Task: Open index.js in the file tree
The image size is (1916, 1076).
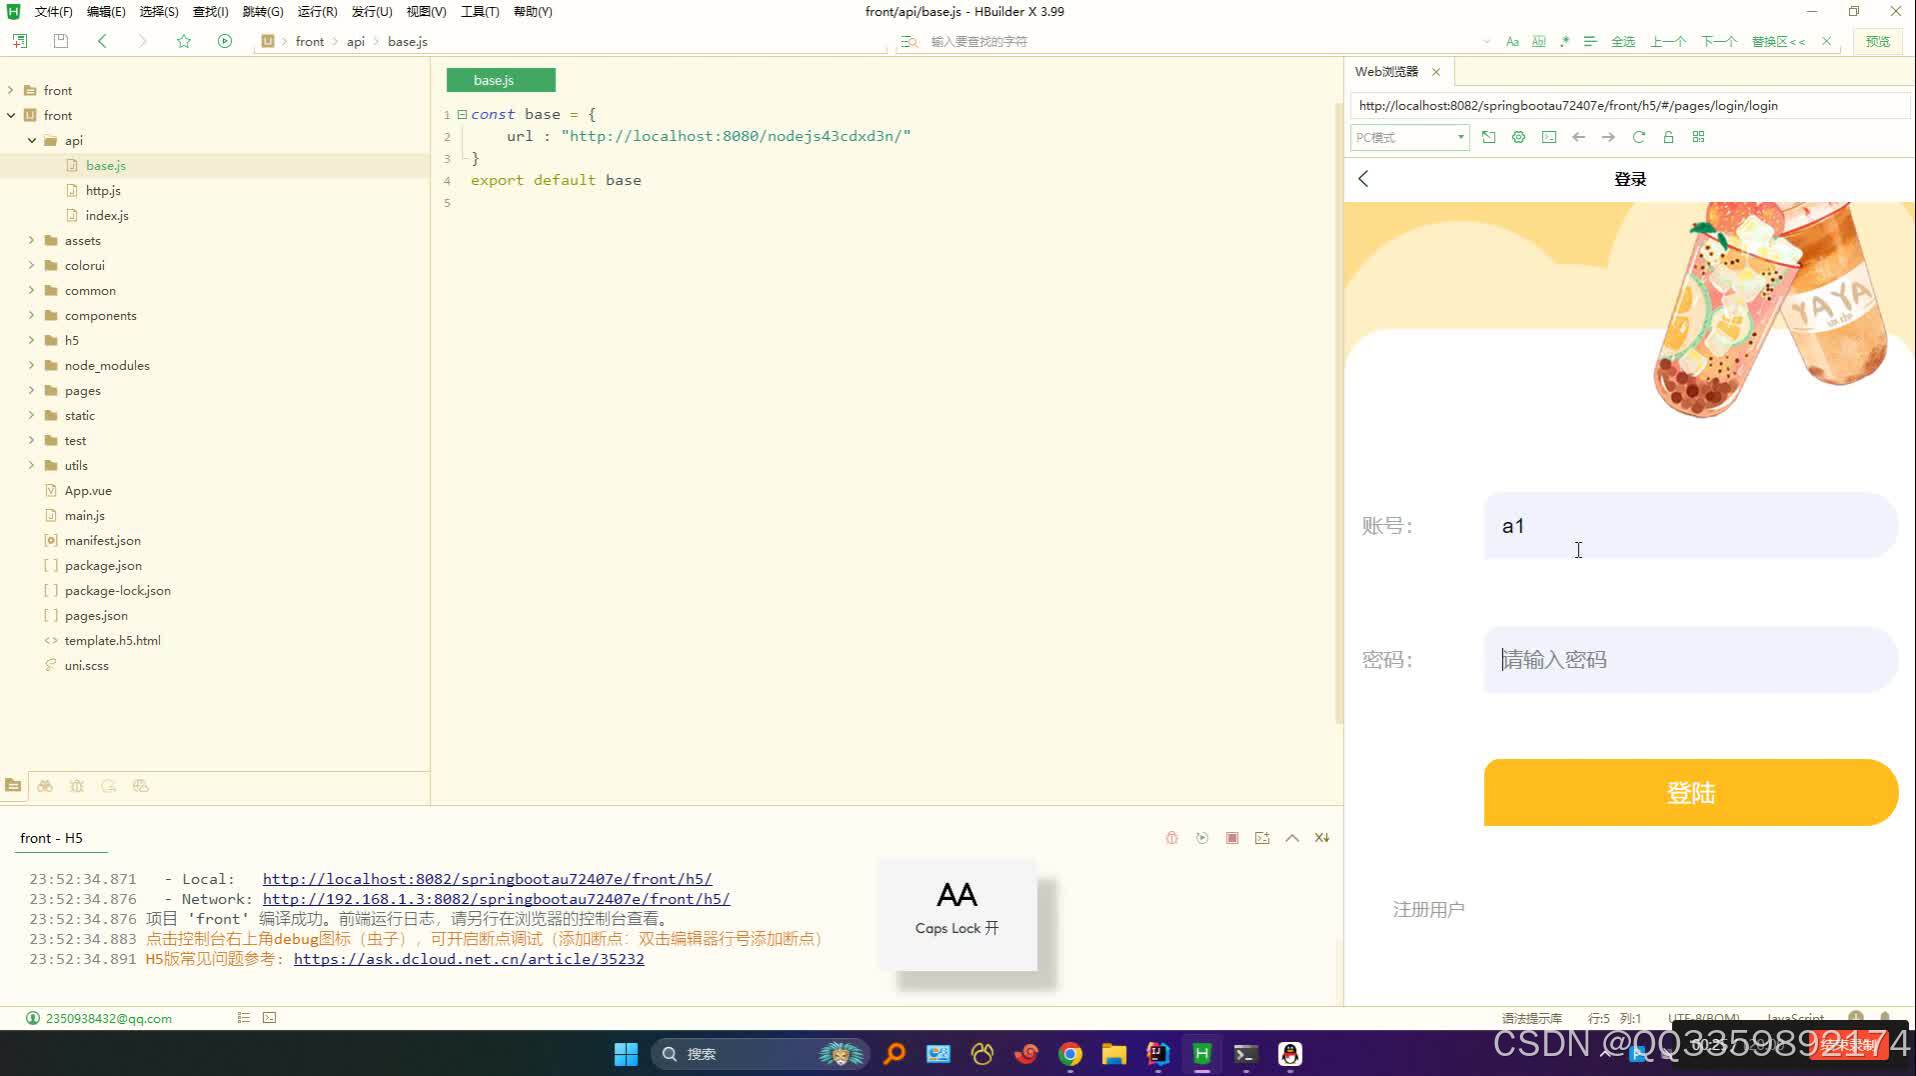Action: point(107,215)
